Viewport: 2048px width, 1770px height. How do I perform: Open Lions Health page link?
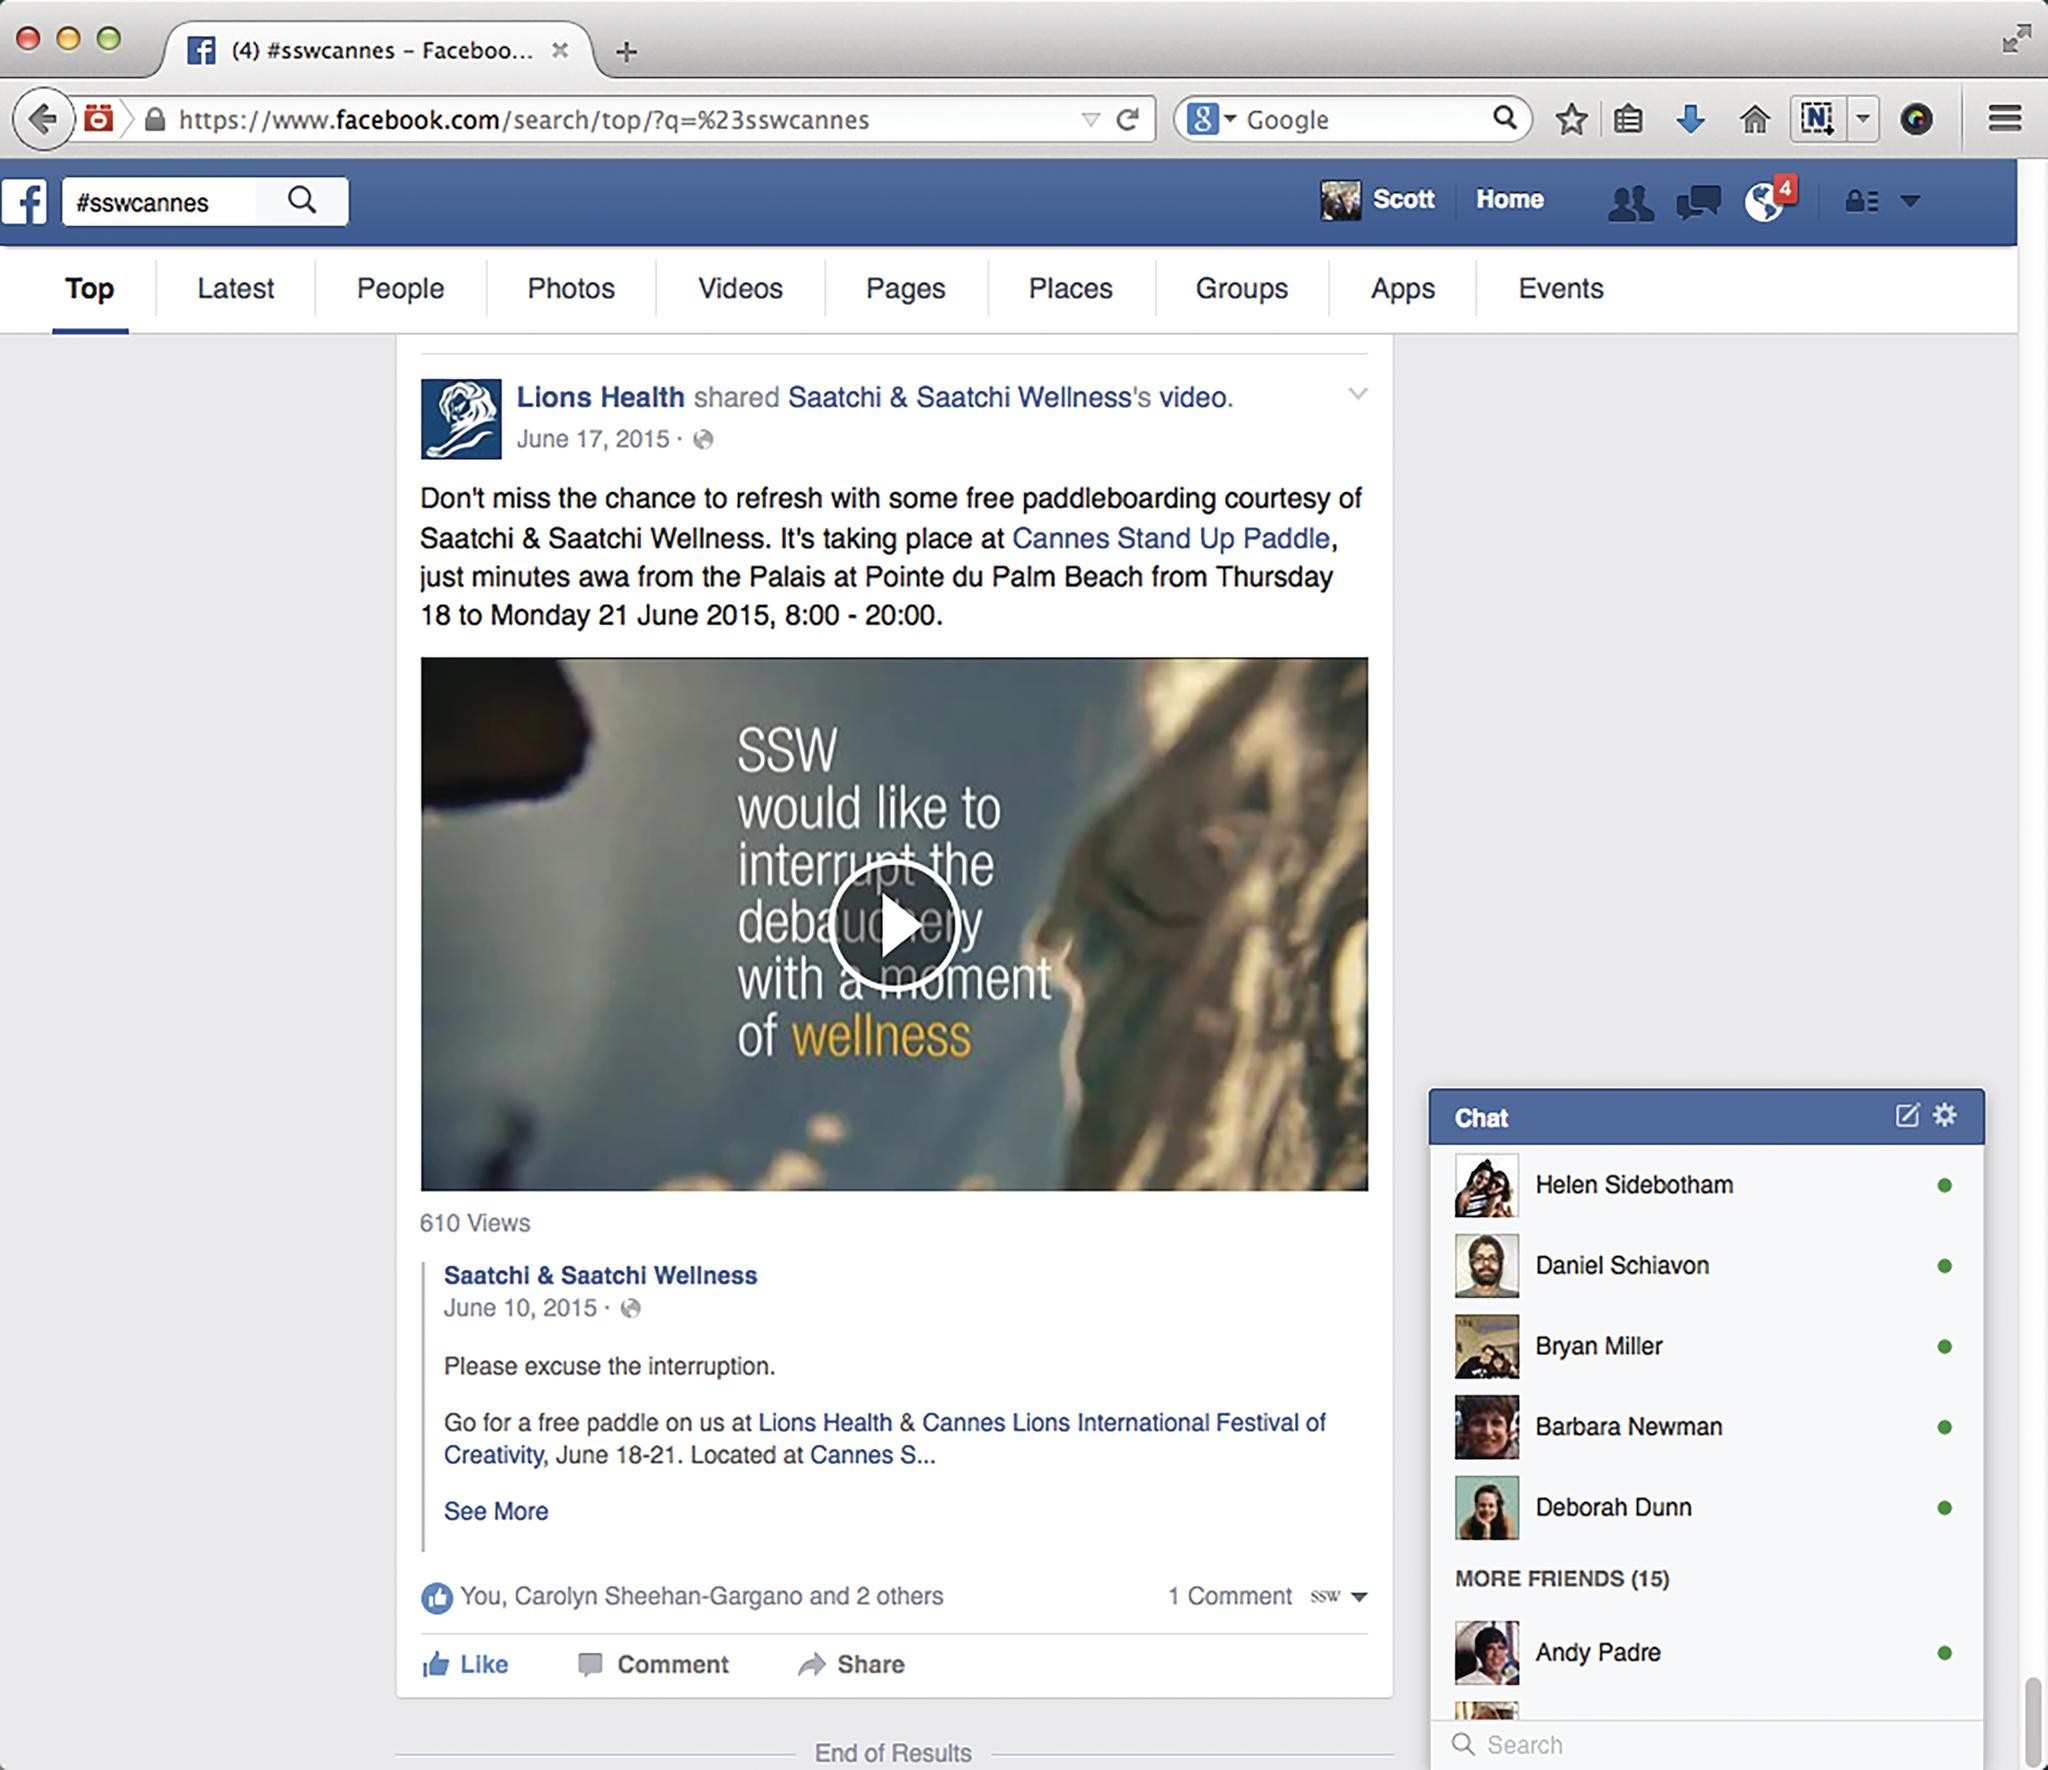(600, 397)
